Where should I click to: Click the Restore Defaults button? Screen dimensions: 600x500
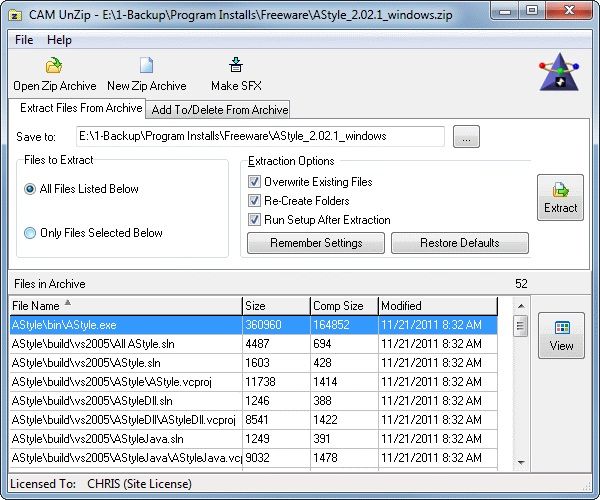pos(459,243)
